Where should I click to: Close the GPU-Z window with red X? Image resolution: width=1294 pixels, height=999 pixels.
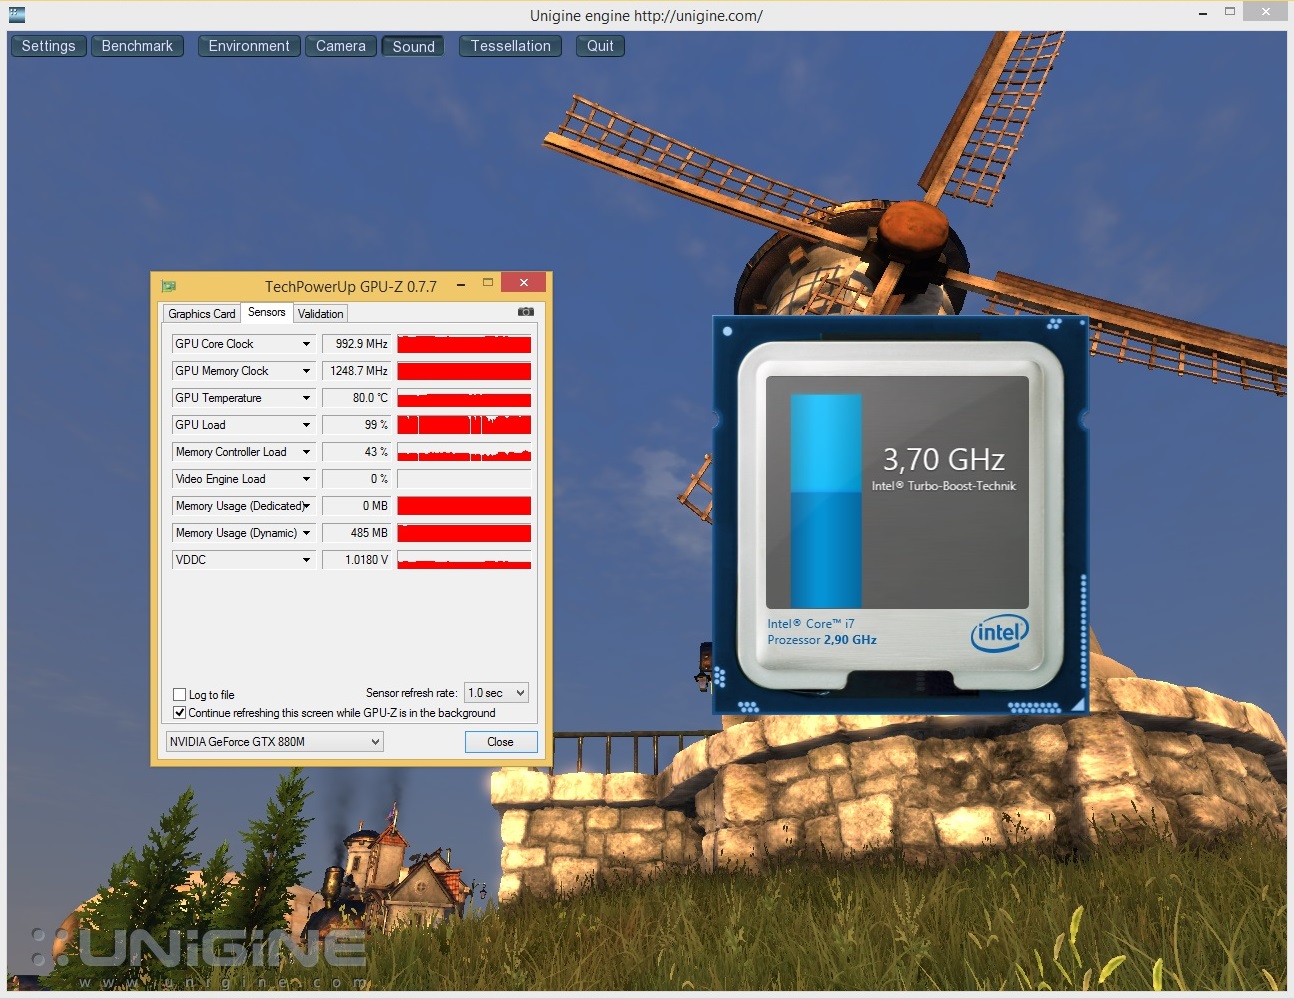pos(523,283)
